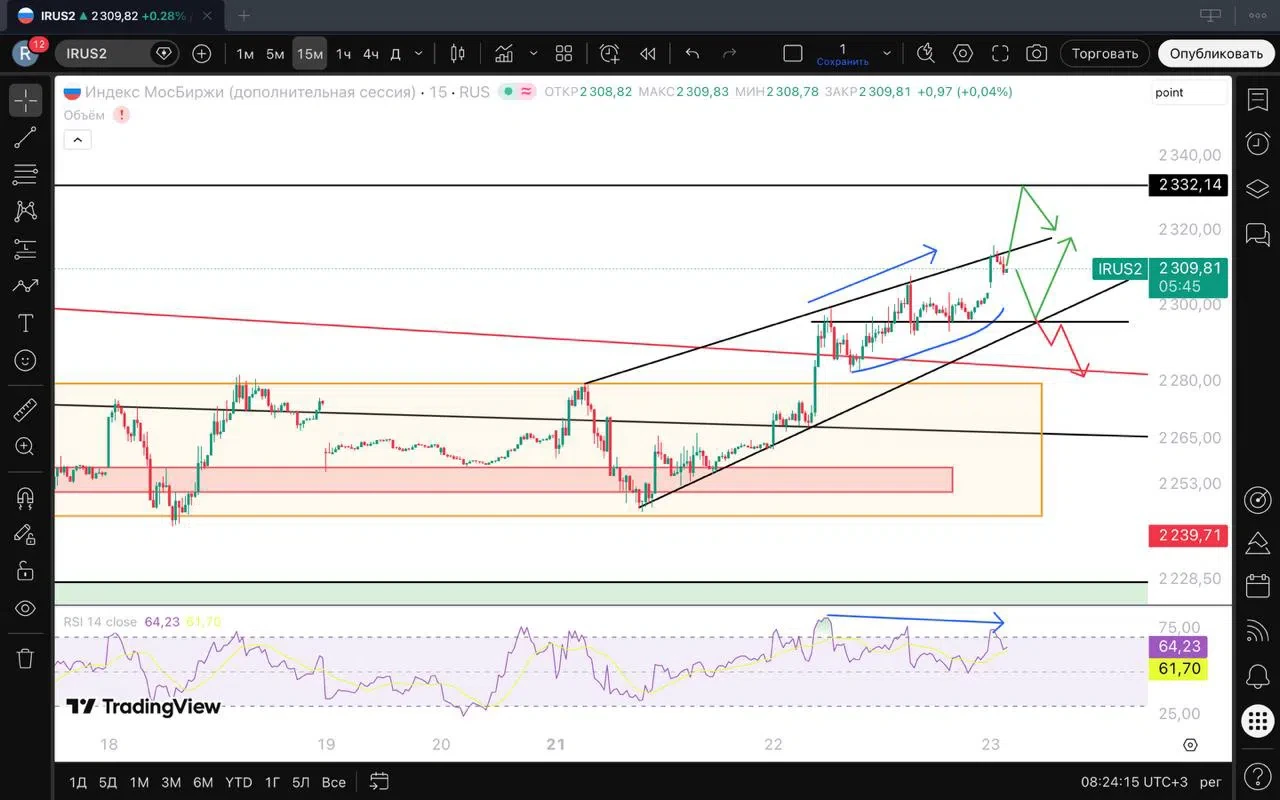Switch to the 5м timeframe
The height and width of the screenshot is (800, 1280).
click(275, 53)
